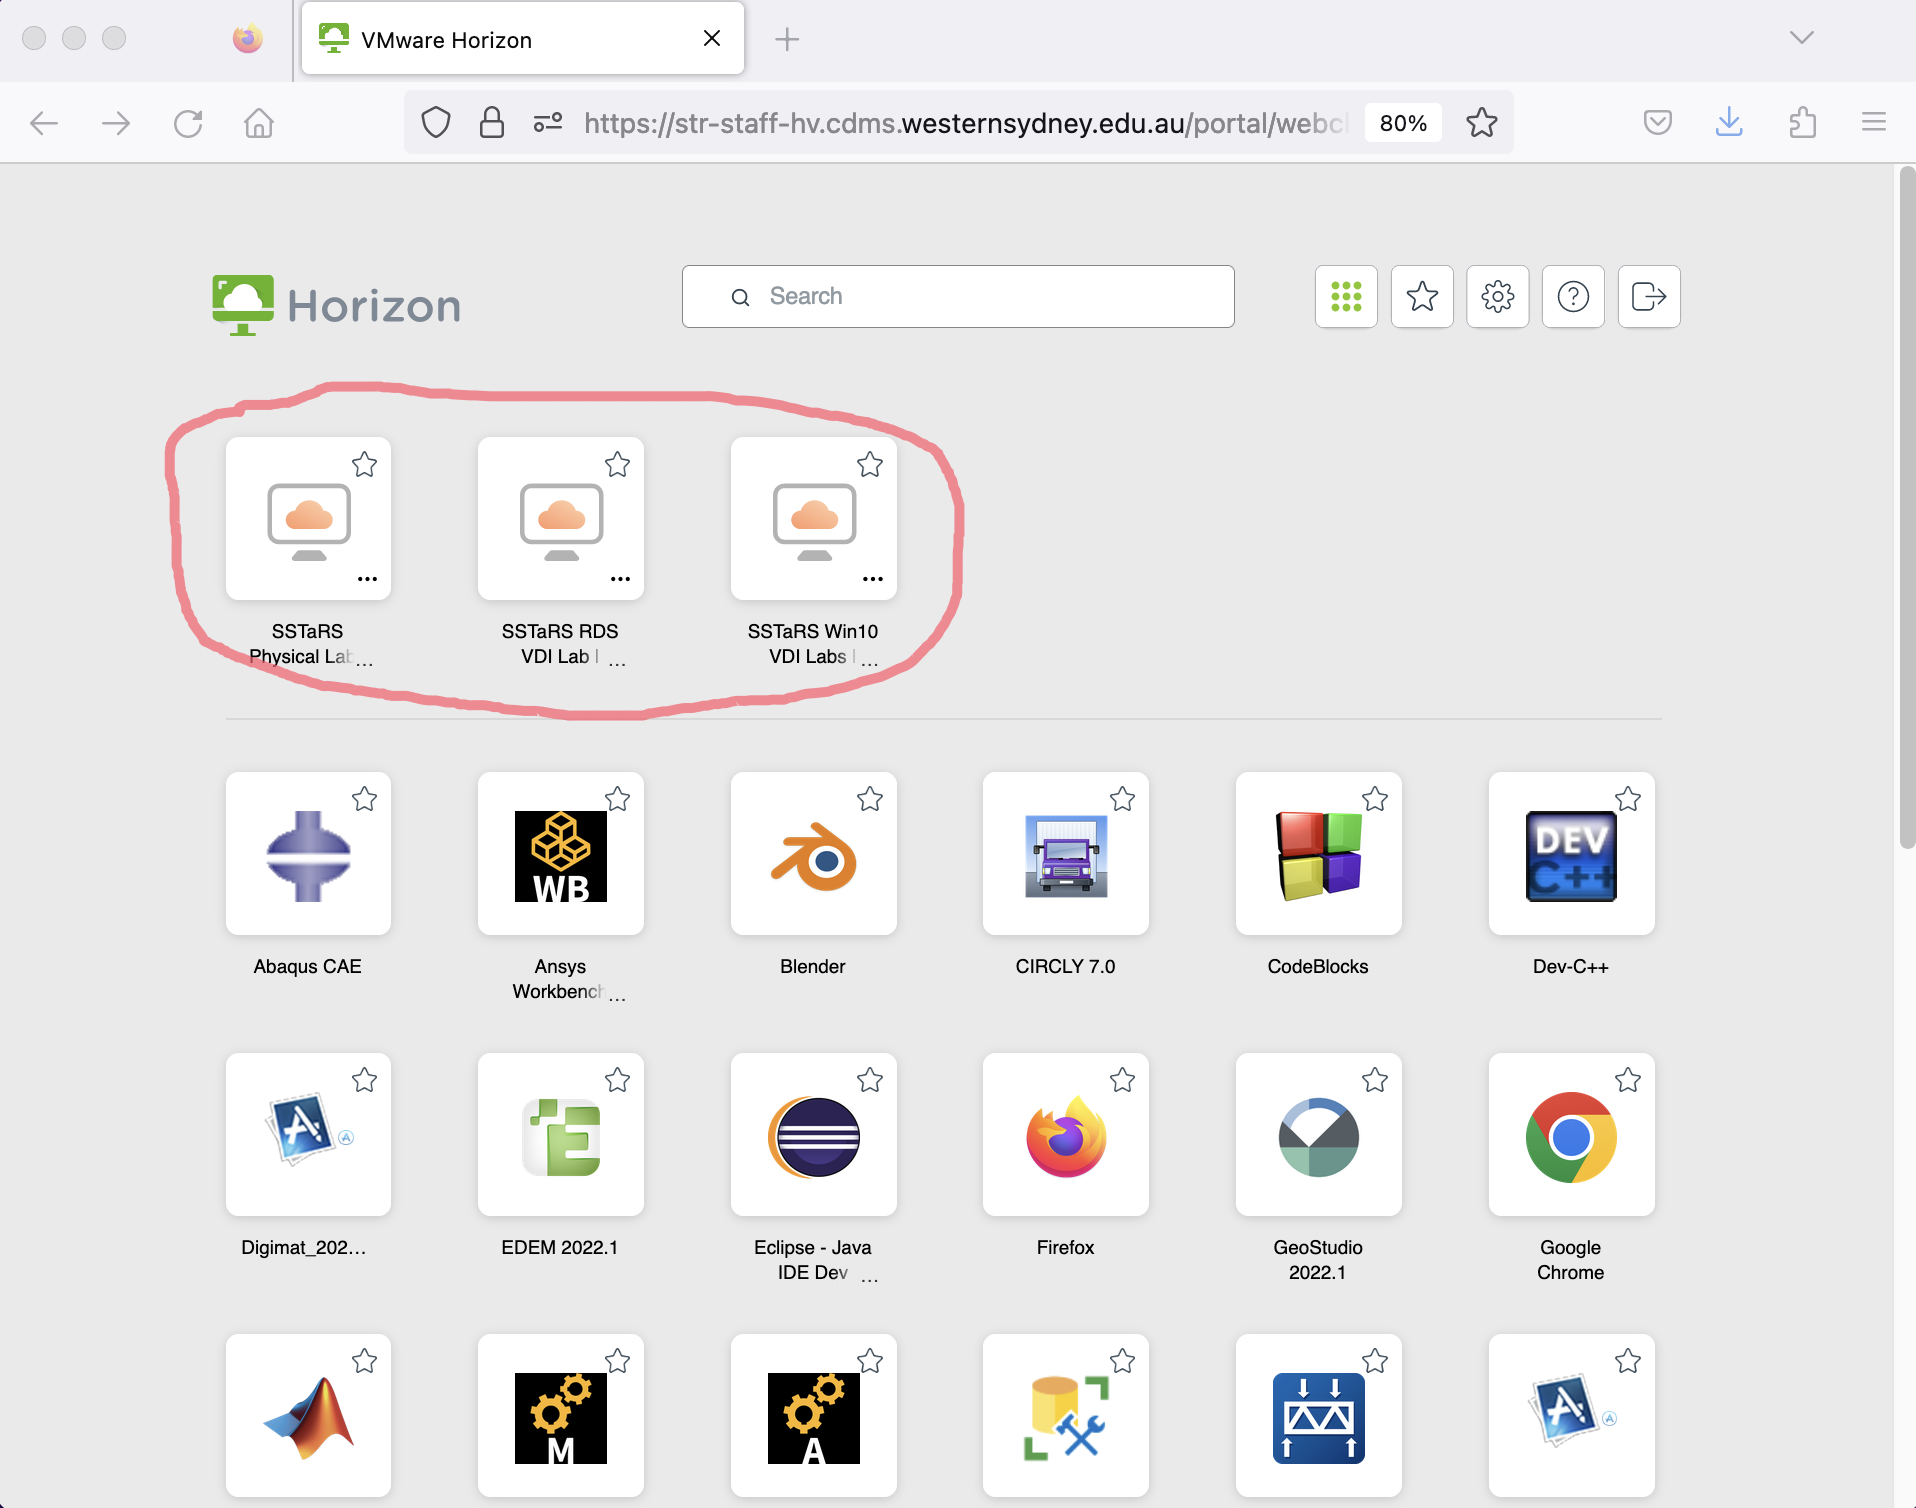Open browser tab list dropdown chevron
This screenshot has width=1916, height=1508.
[x=1802, y=38]
